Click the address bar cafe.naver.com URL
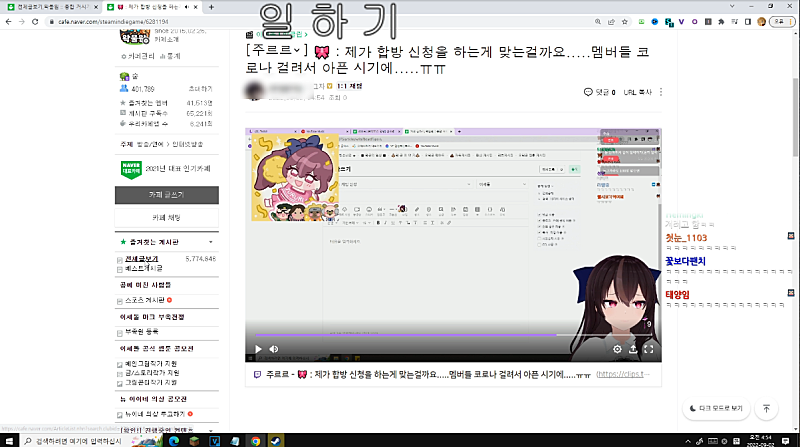Image resolution: width=800 pixels, height=447 pixels. coord(113,21)
